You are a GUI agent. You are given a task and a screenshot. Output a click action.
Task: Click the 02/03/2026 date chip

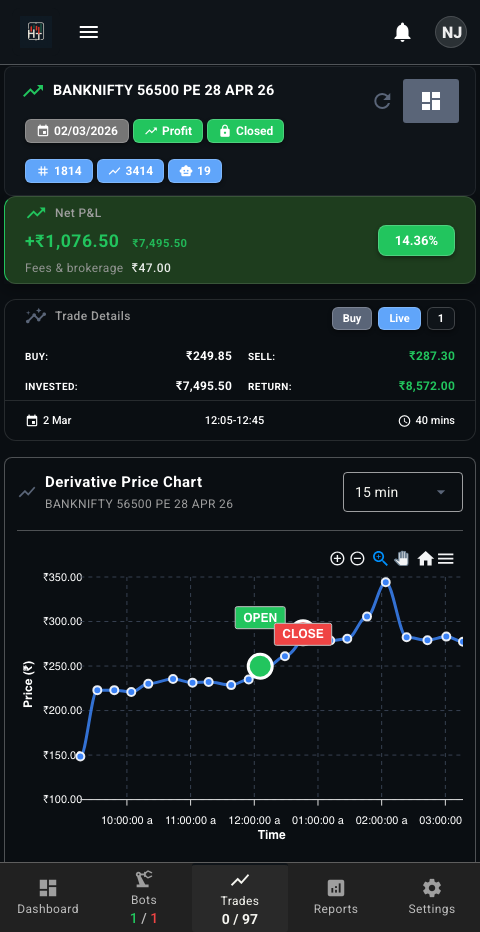point(77,131)
